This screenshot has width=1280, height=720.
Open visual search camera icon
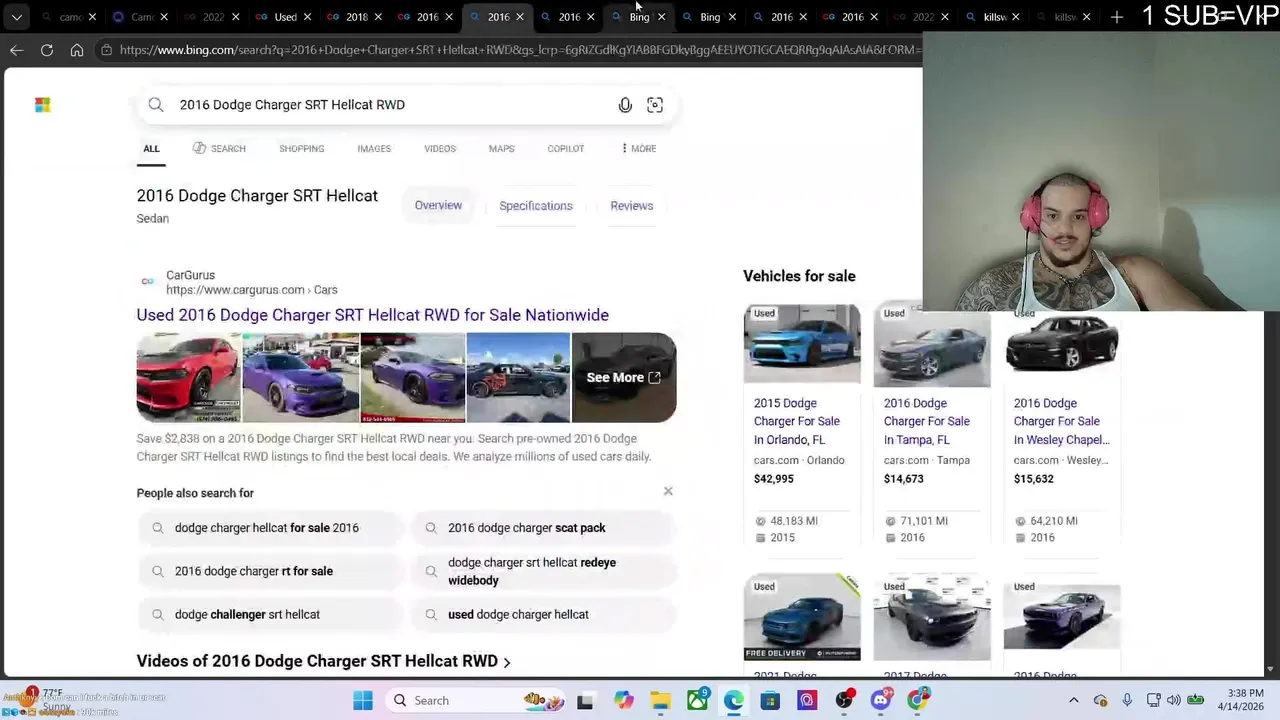click(x=655, y=105)
